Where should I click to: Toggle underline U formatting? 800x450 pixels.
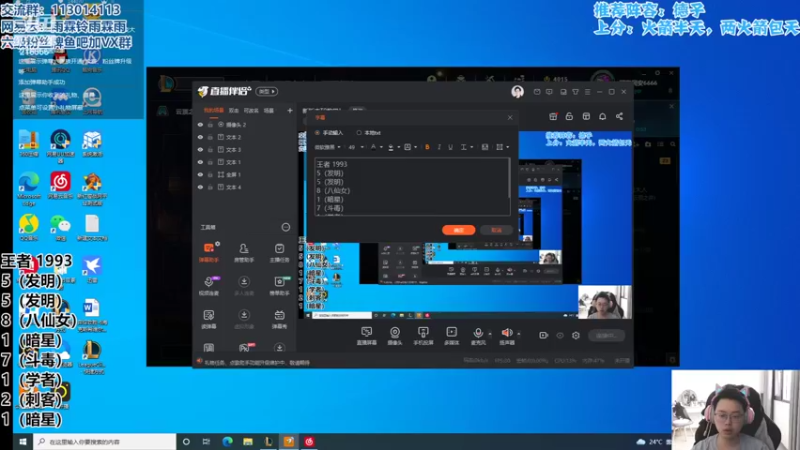click(x=451, y=147)
